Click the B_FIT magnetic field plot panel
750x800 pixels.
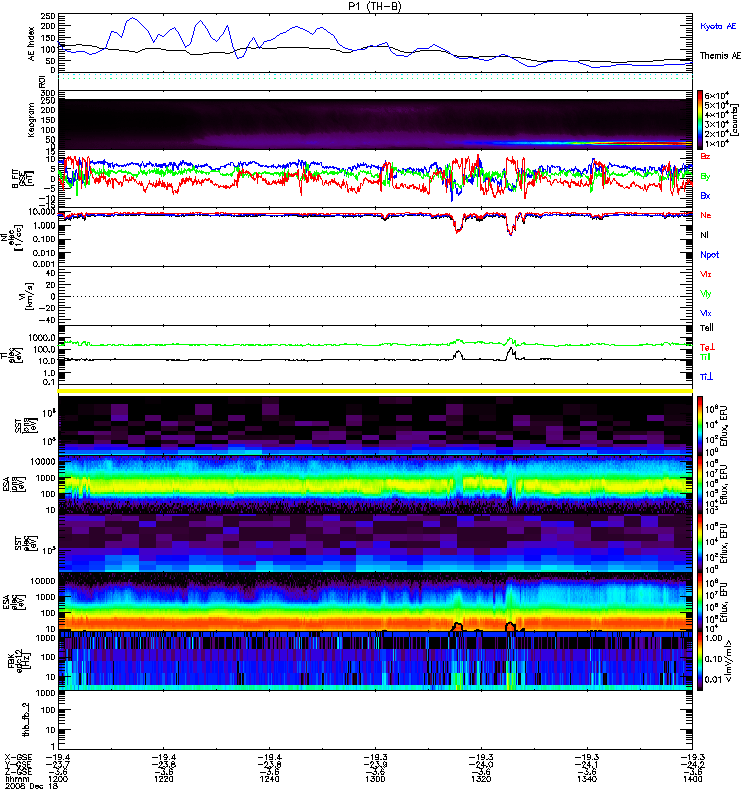(375, 179)
